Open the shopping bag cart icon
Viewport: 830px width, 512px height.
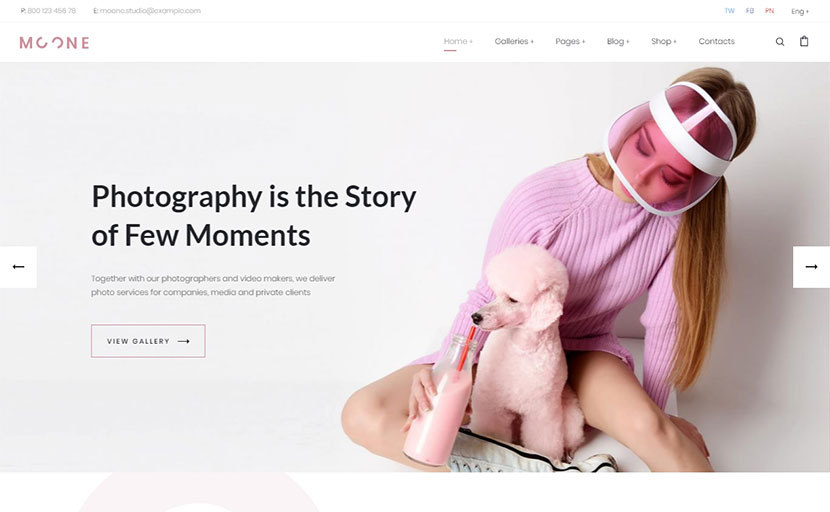(804, 41)
